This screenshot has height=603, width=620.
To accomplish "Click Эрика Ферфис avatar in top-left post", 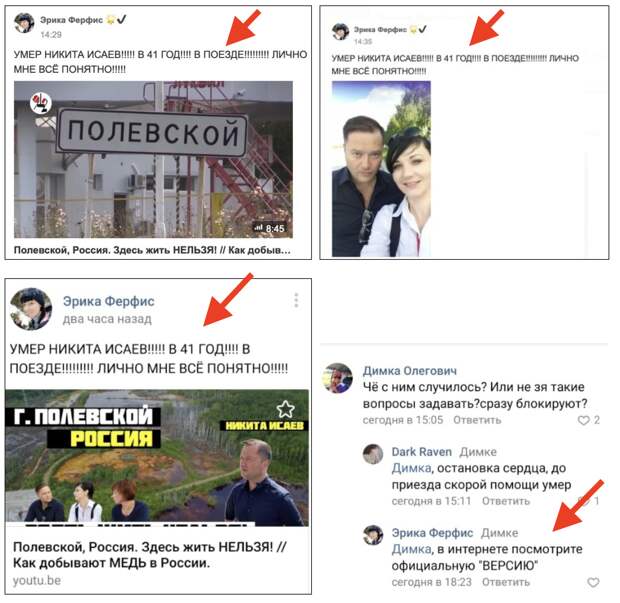I will point(24,23).
